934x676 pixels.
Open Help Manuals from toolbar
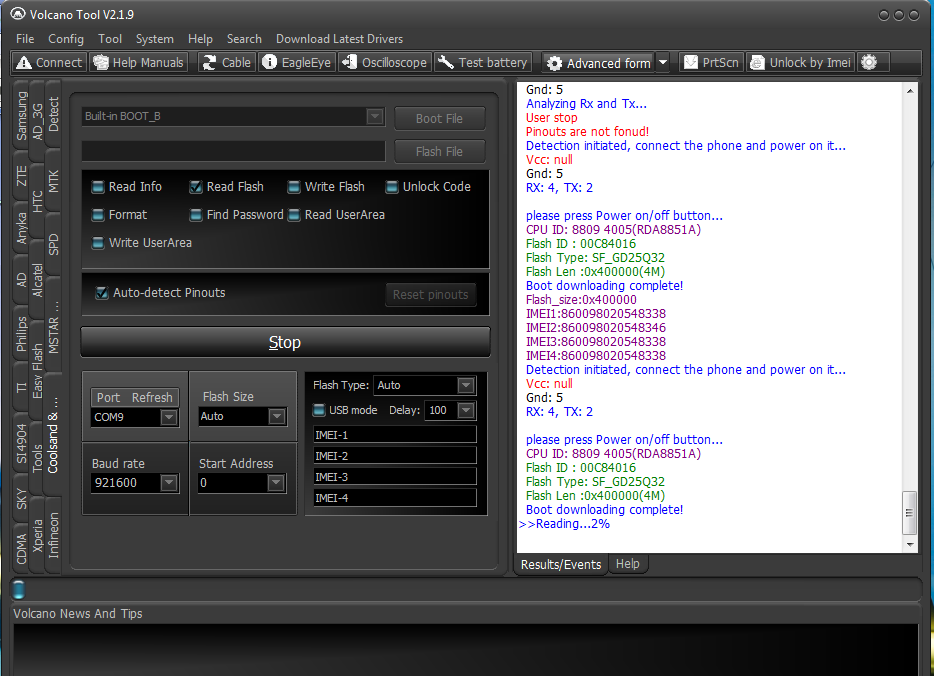[139, 63]
